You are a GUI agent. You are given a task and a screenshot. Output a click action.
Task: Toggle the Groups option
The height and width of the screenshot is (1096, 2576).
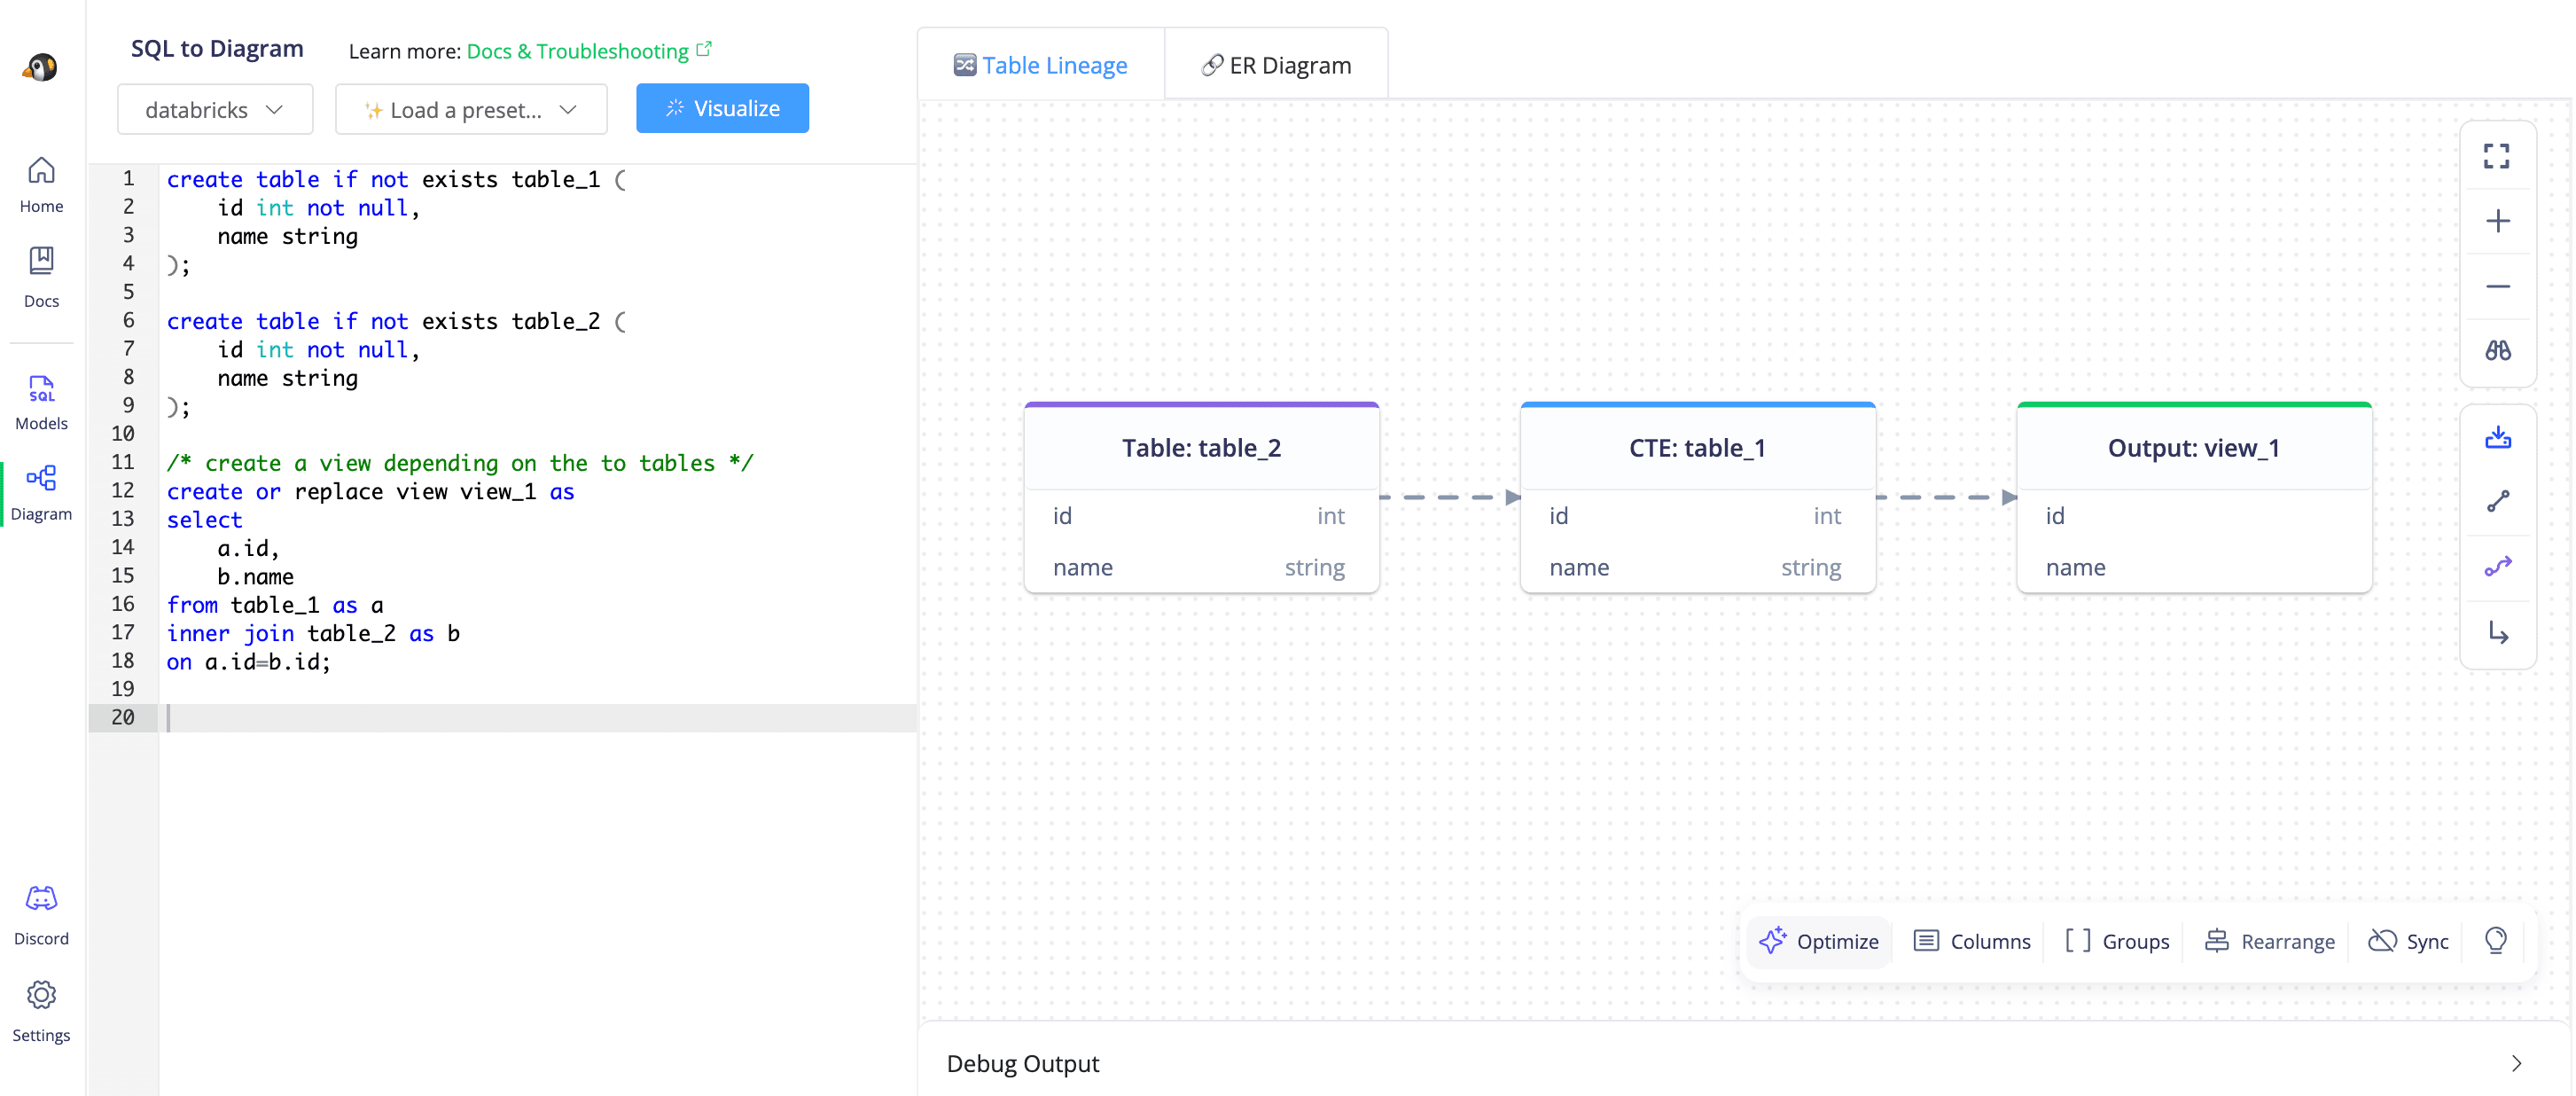click(x=2117, y=941)
